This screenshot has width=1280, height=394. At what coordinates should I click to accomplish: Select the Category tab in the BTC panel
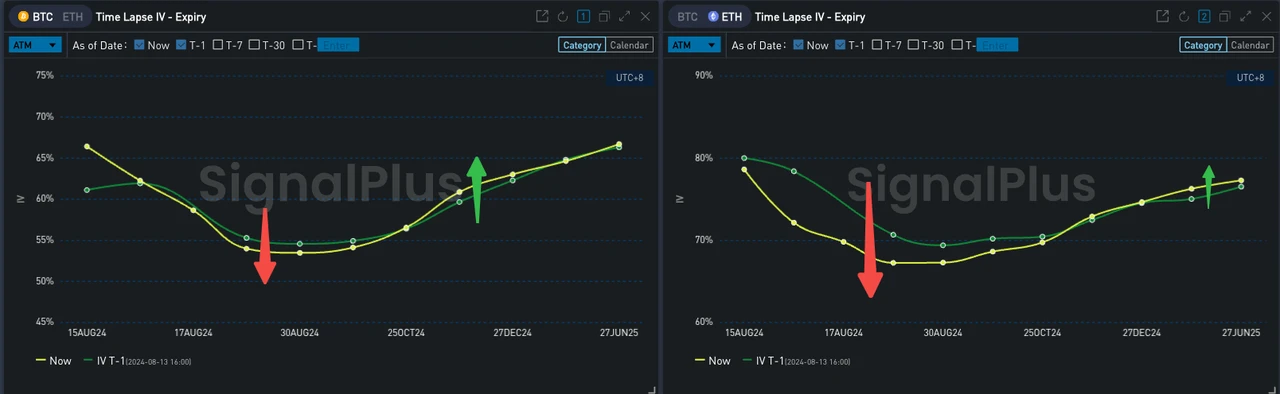582,45
